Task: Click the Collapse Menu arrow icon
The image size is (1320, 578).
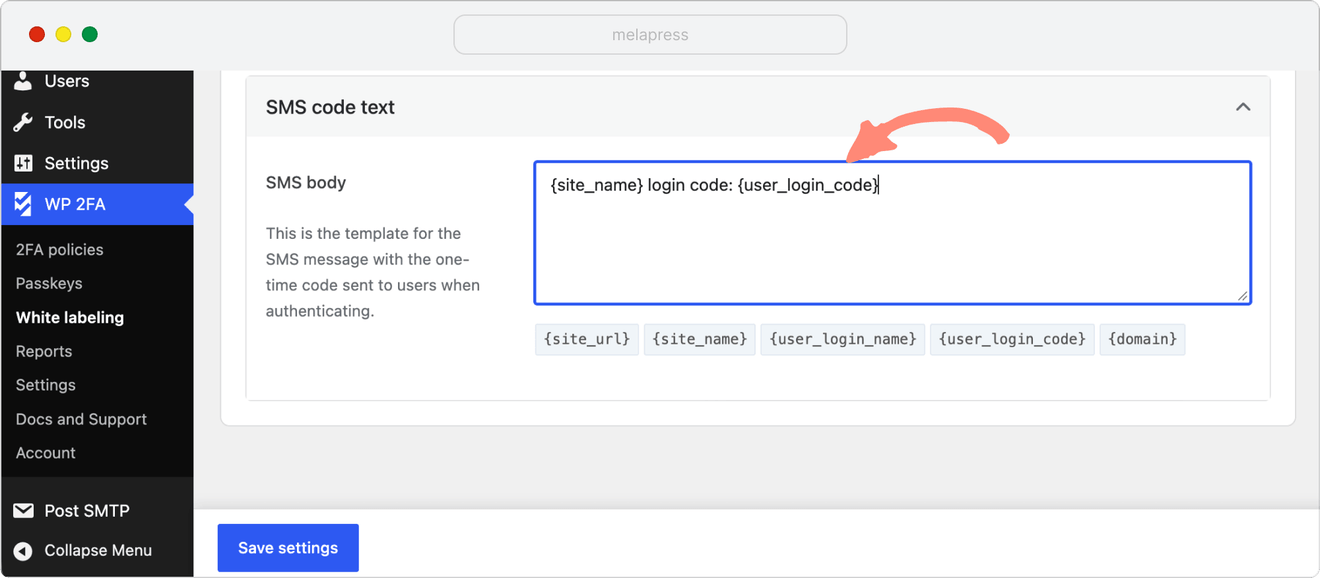Action: 23,551
